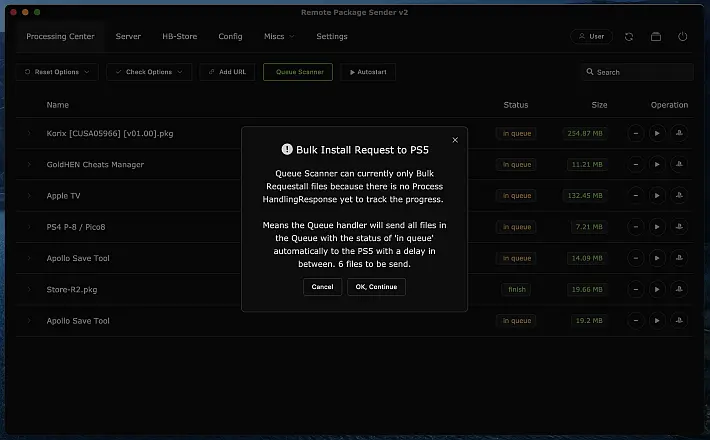Viewport: 710px width, 440px height.
Task: Click the Add URL button
Action: (227, 72)
